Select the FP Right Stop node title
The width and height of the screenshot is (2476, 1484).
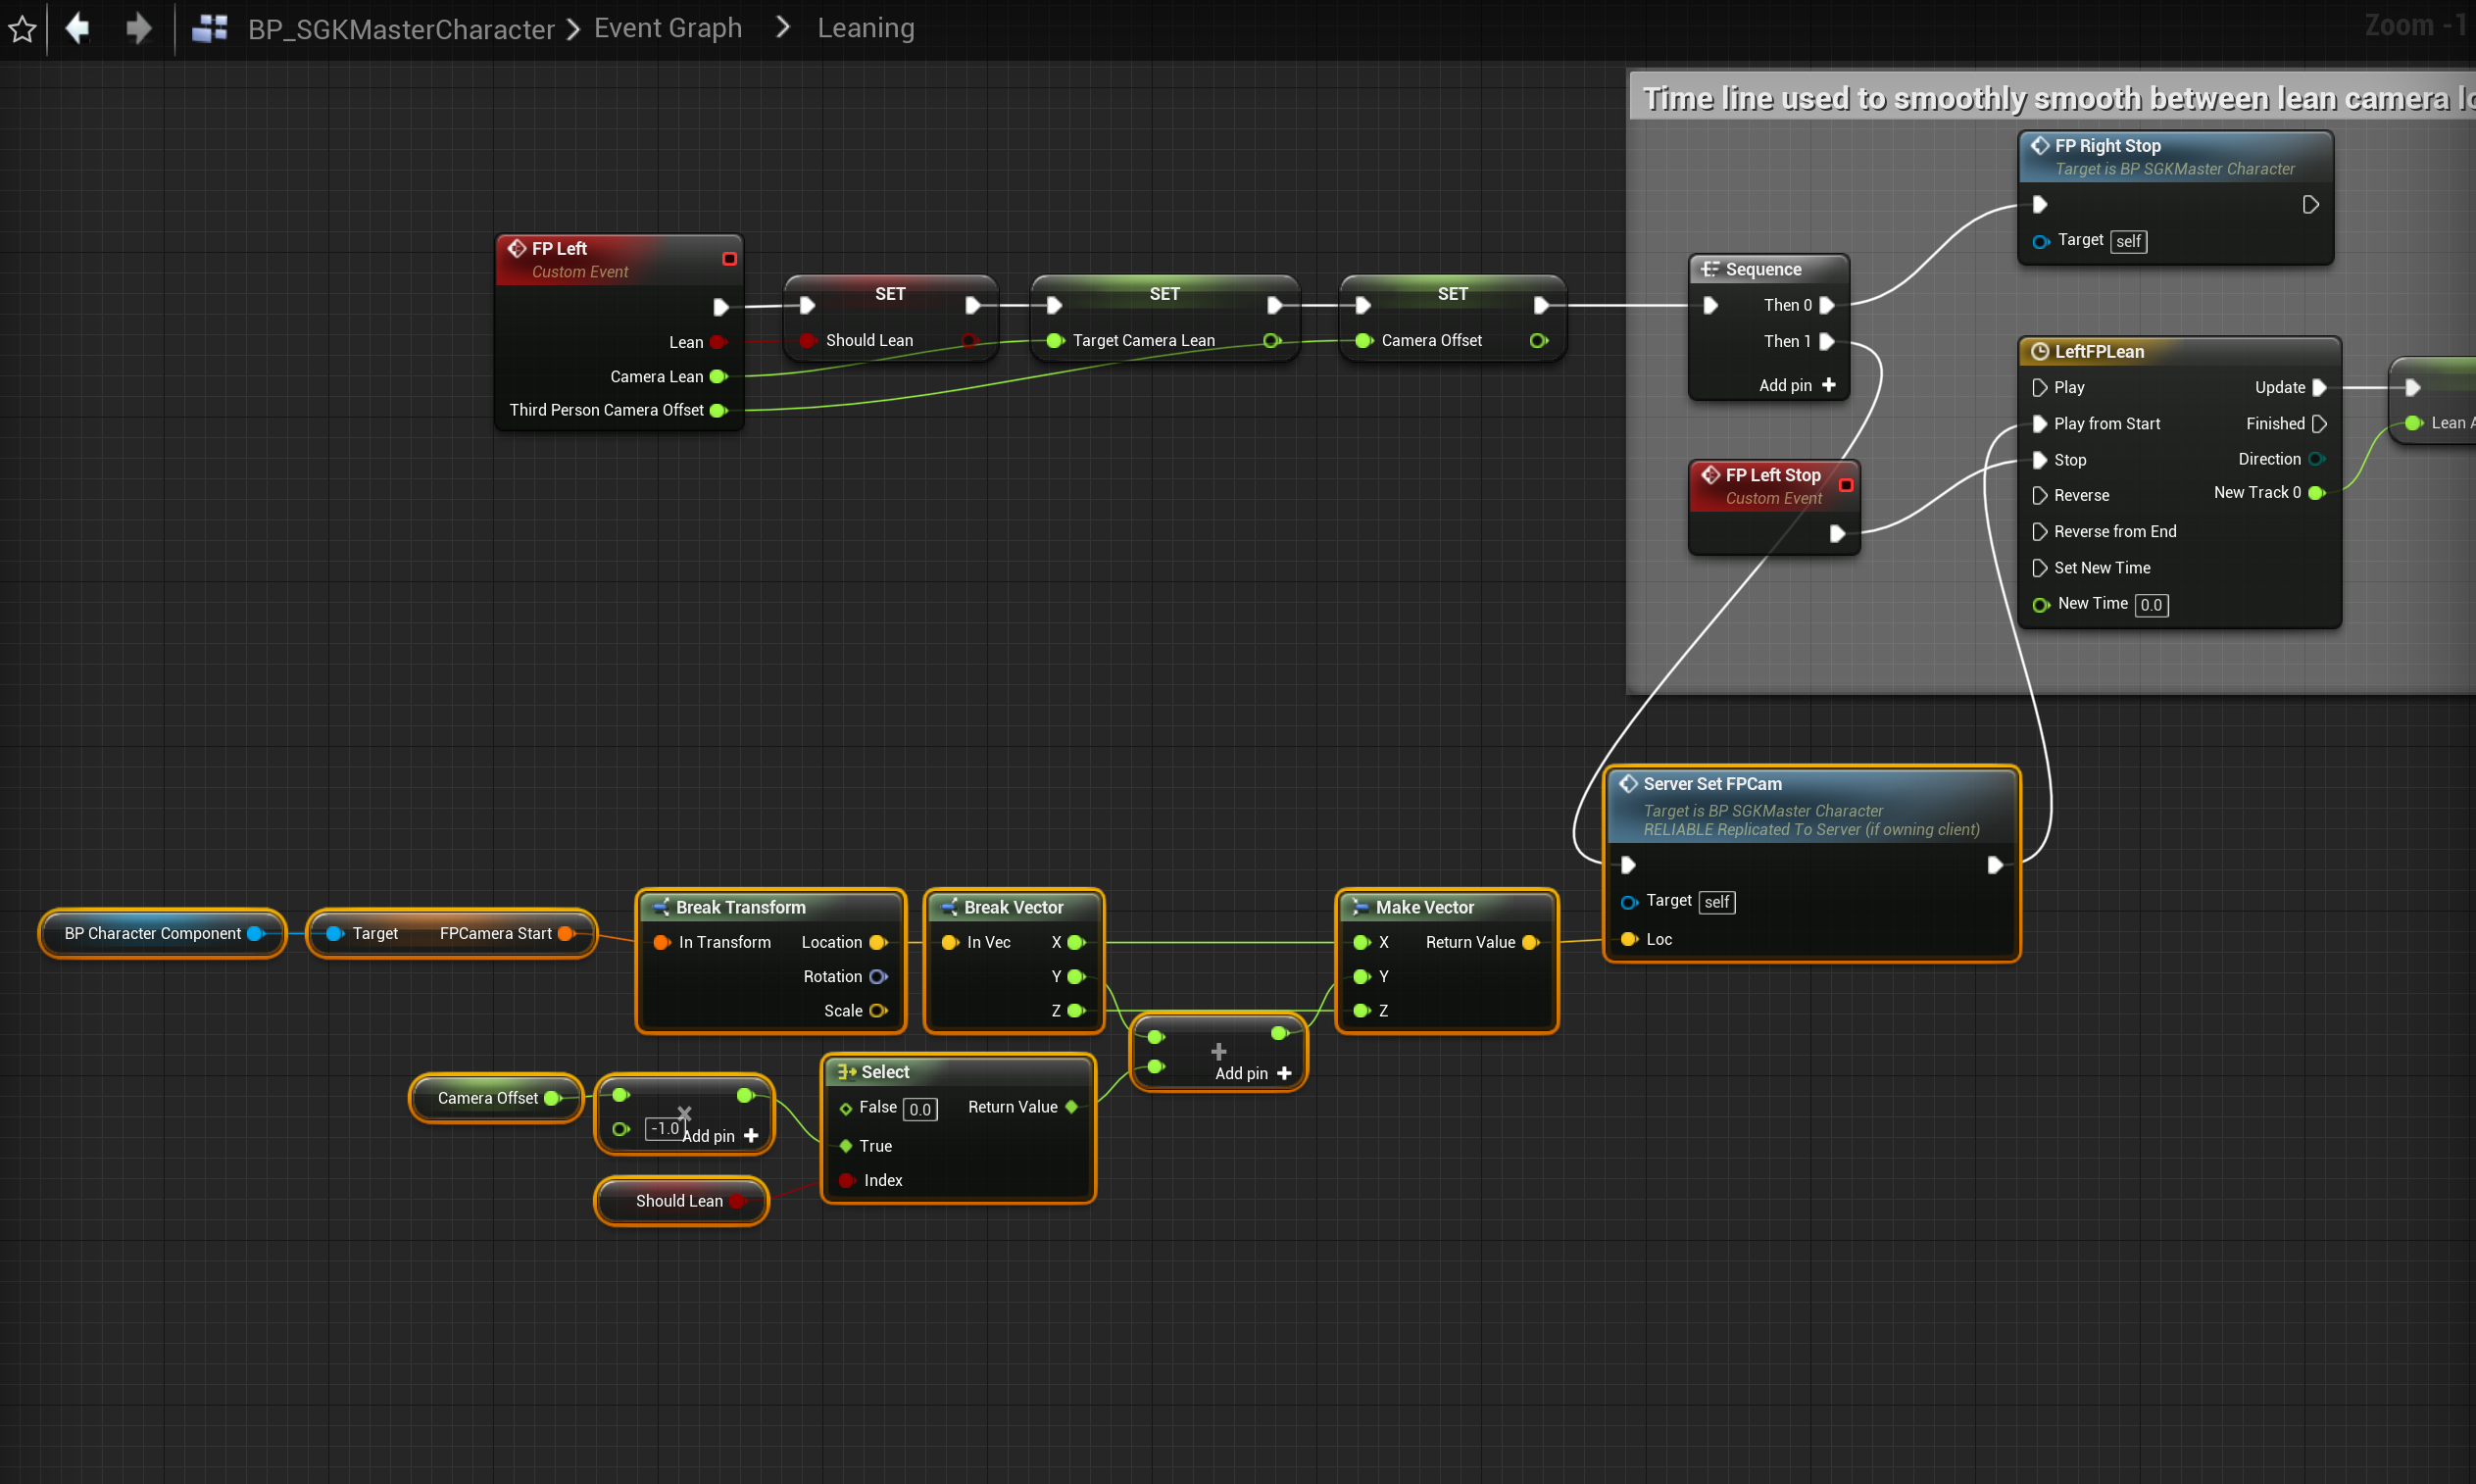(2107, 146)
